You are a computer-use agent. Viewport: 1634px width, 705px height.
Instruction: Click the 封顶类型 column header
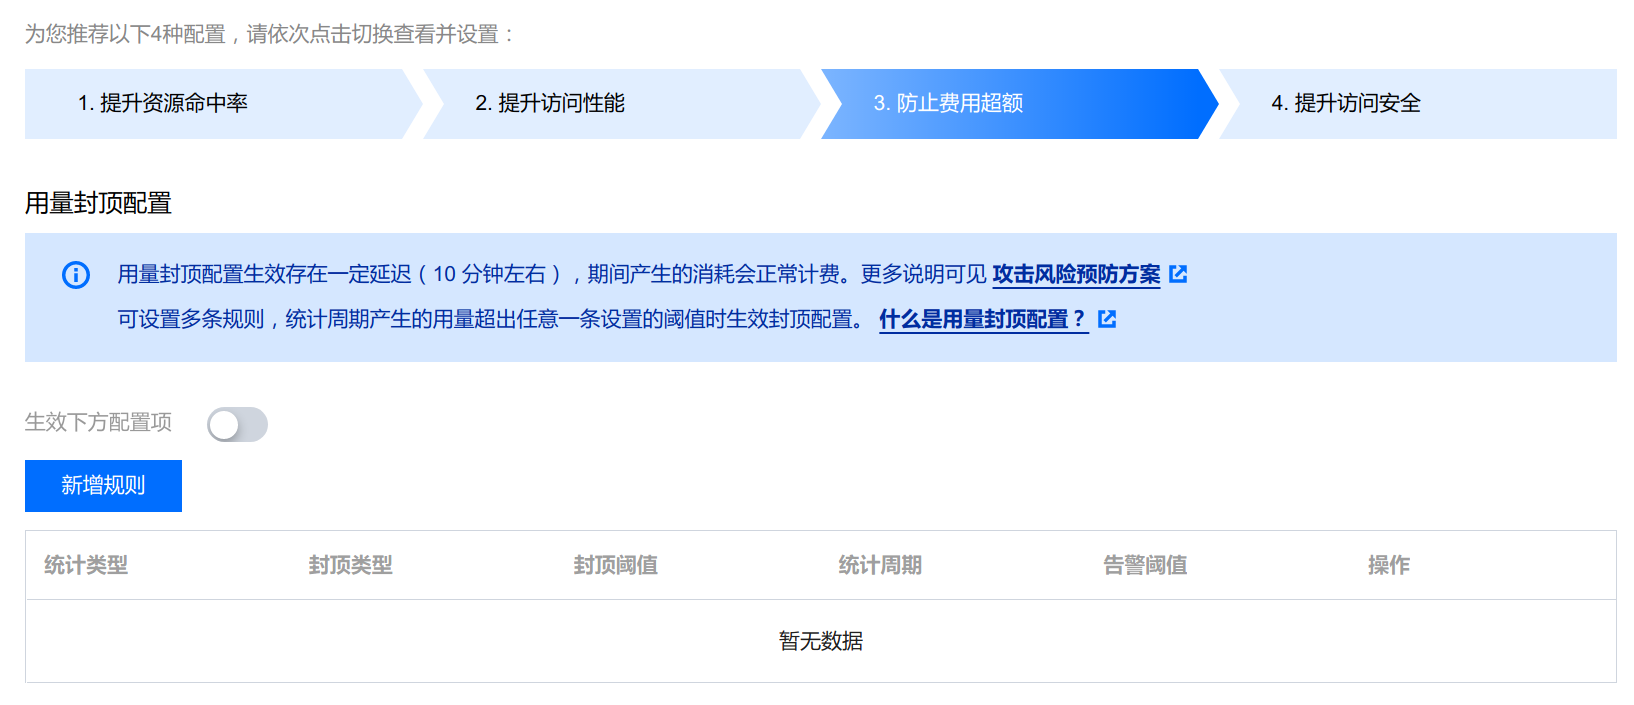351,565
